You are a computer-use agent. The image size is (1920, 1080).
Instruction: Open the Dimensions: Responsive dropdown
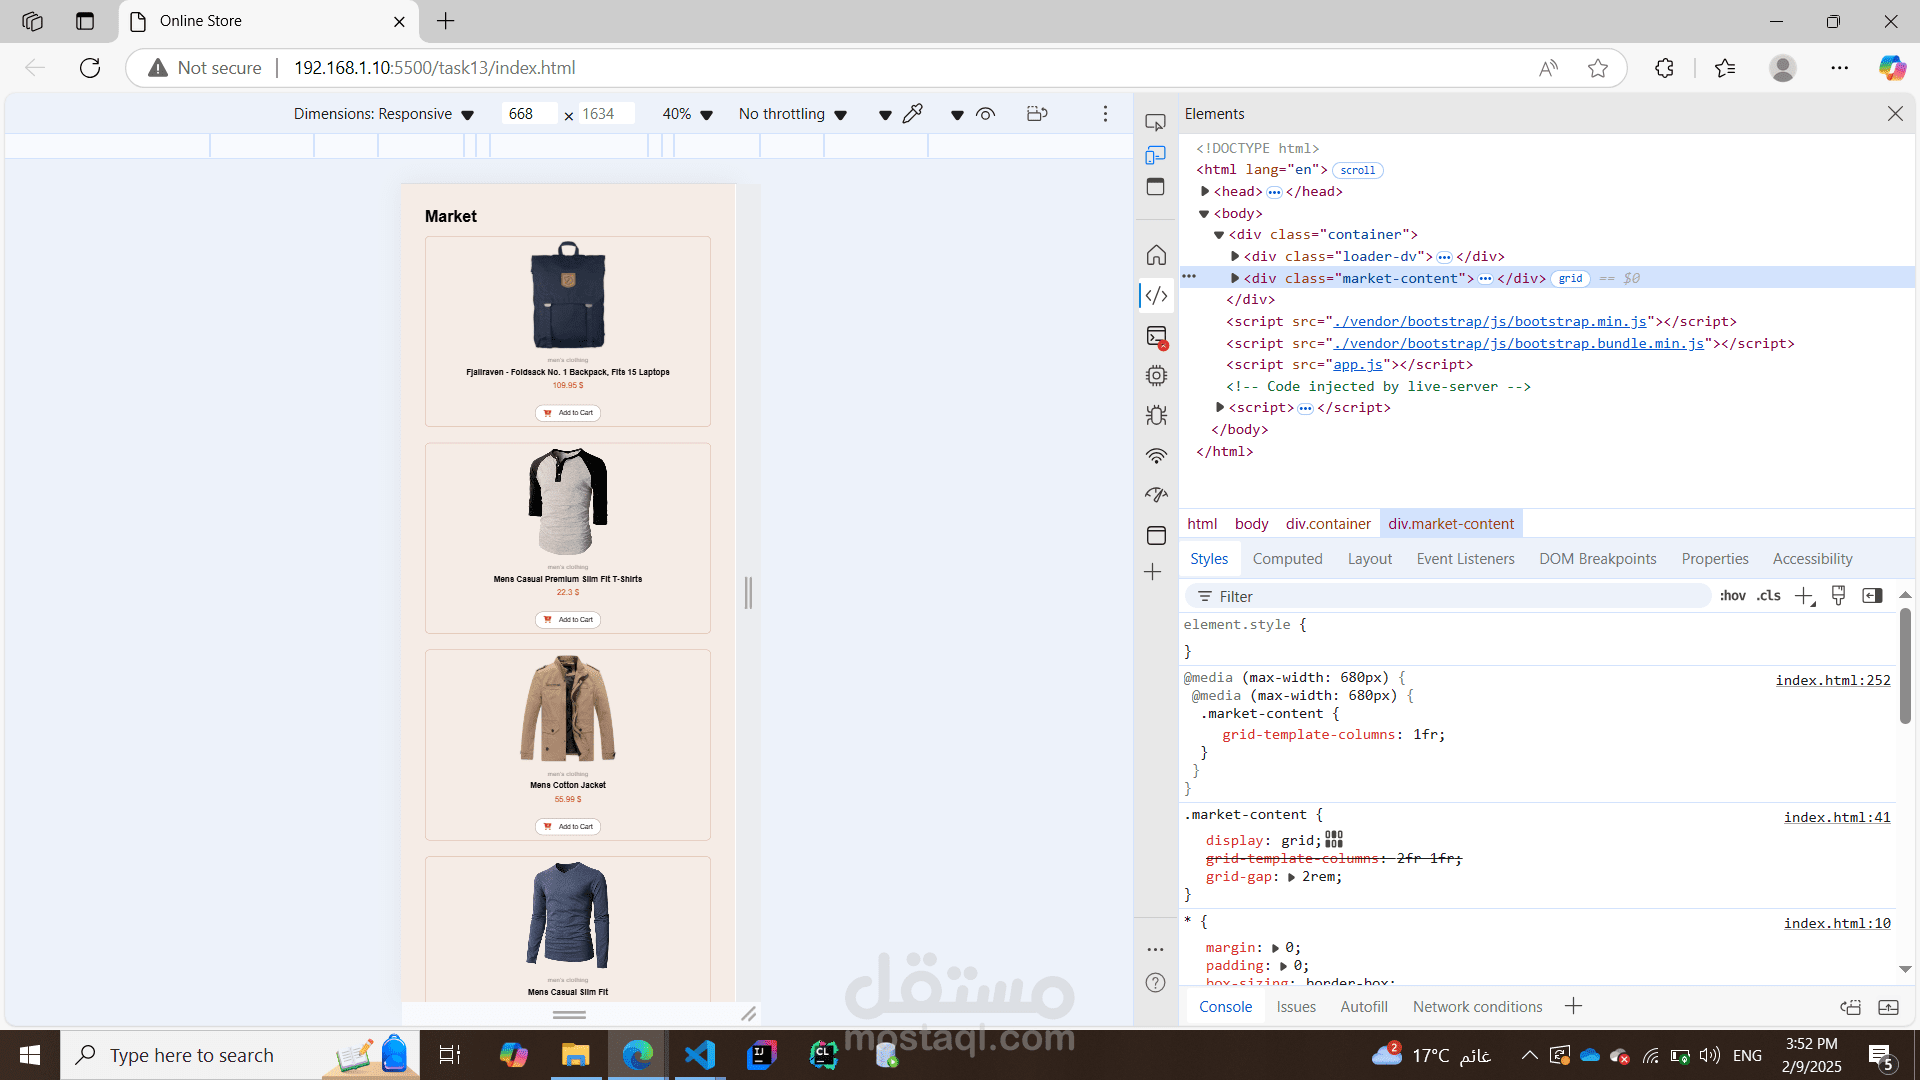click(x=383, y=114)
